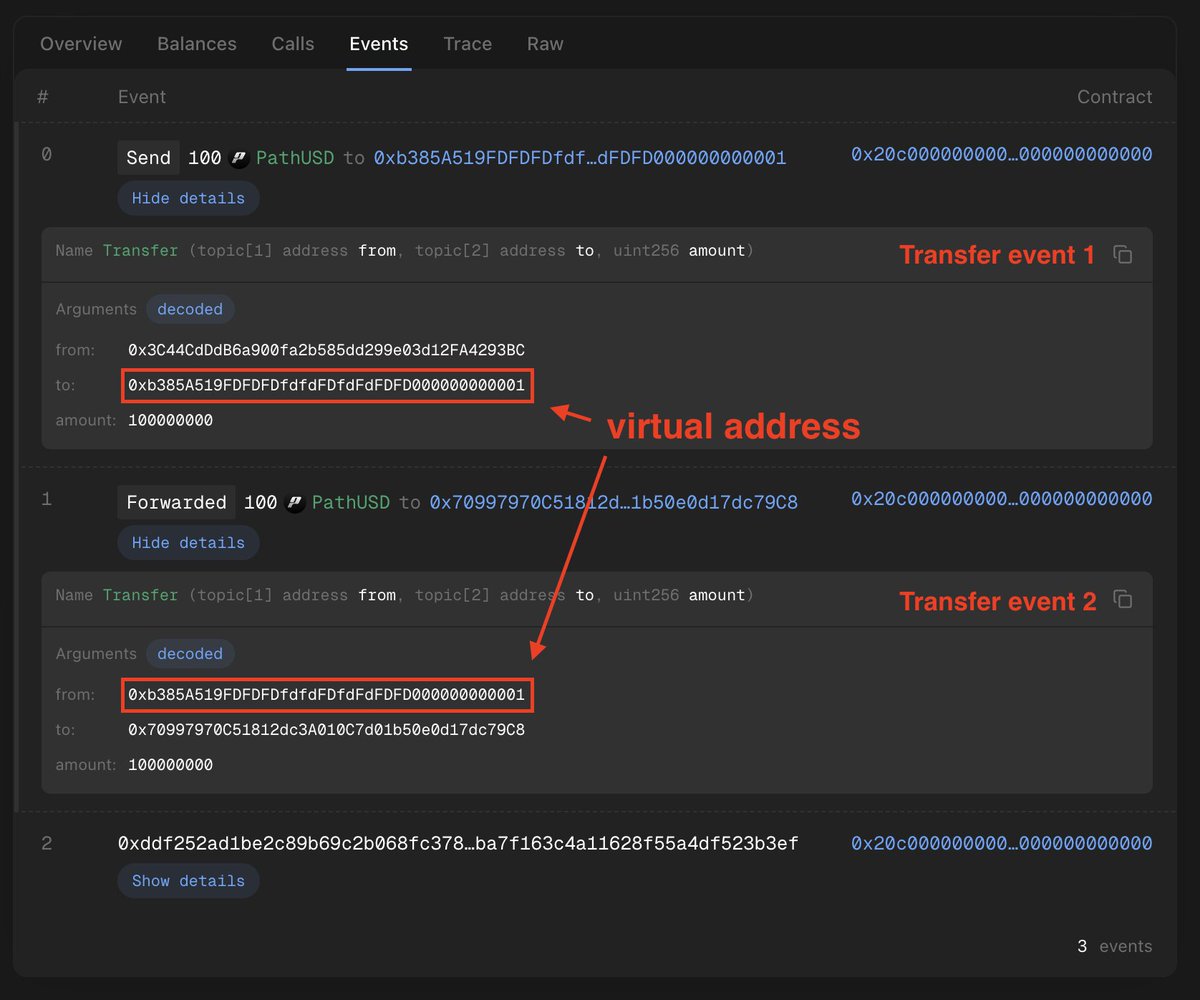Open recipient address 0xb385A519FDFDFDfdf…dFDFD000000000001
The image size is (1200, 1000).
tap(580, 158)
